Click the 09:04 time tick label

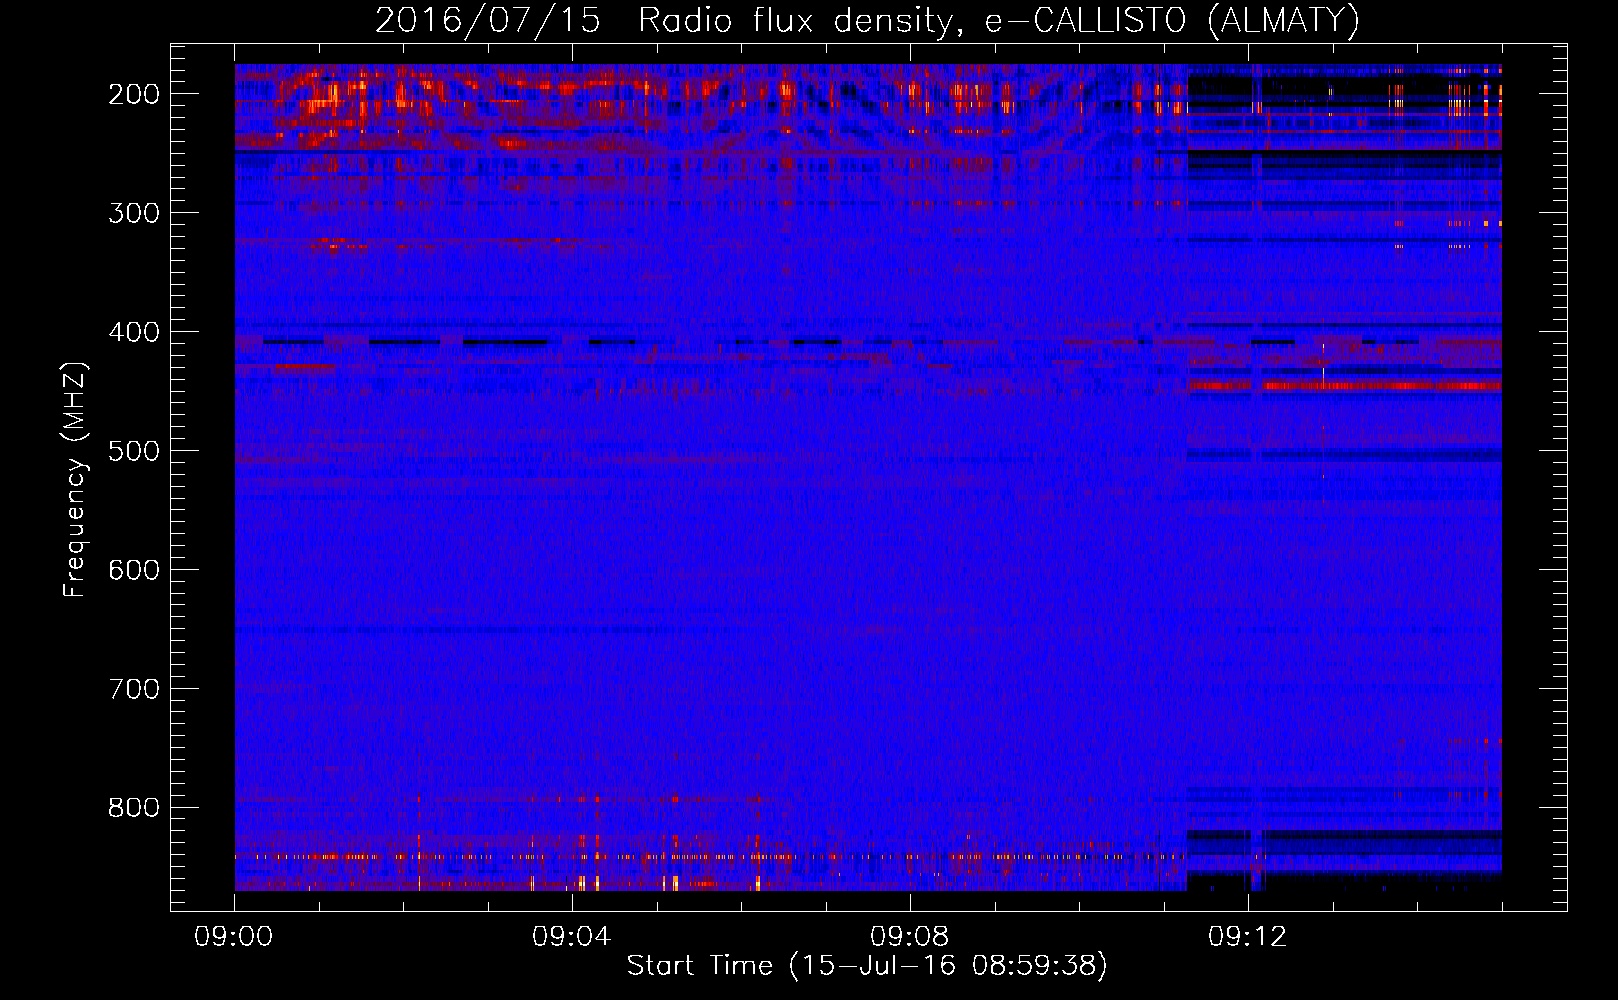(572, 937)
